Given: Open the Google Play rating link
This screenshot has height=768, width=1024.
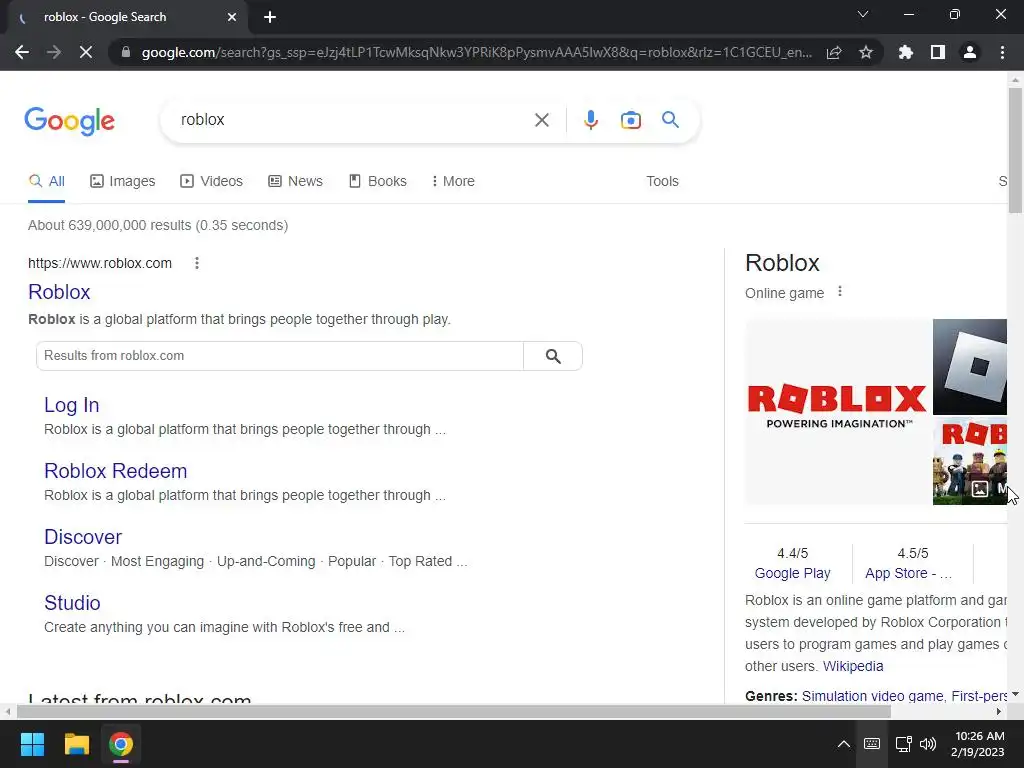Looking at the screenshot, I should pyautogui.click(x=792, y=573).
